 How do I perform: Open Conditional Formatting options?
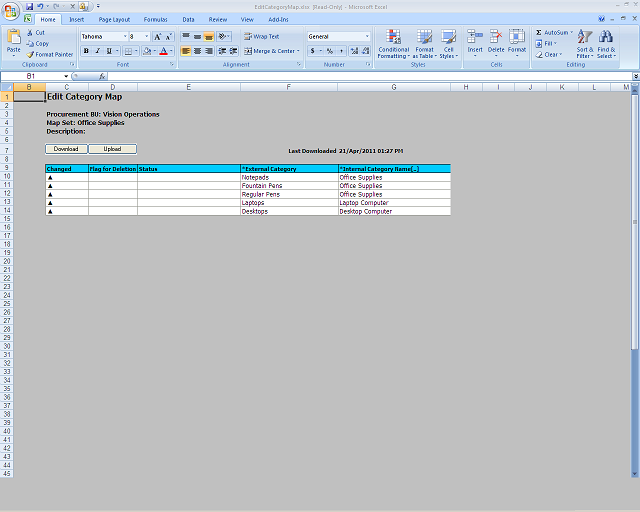click(x=393, y=44)
